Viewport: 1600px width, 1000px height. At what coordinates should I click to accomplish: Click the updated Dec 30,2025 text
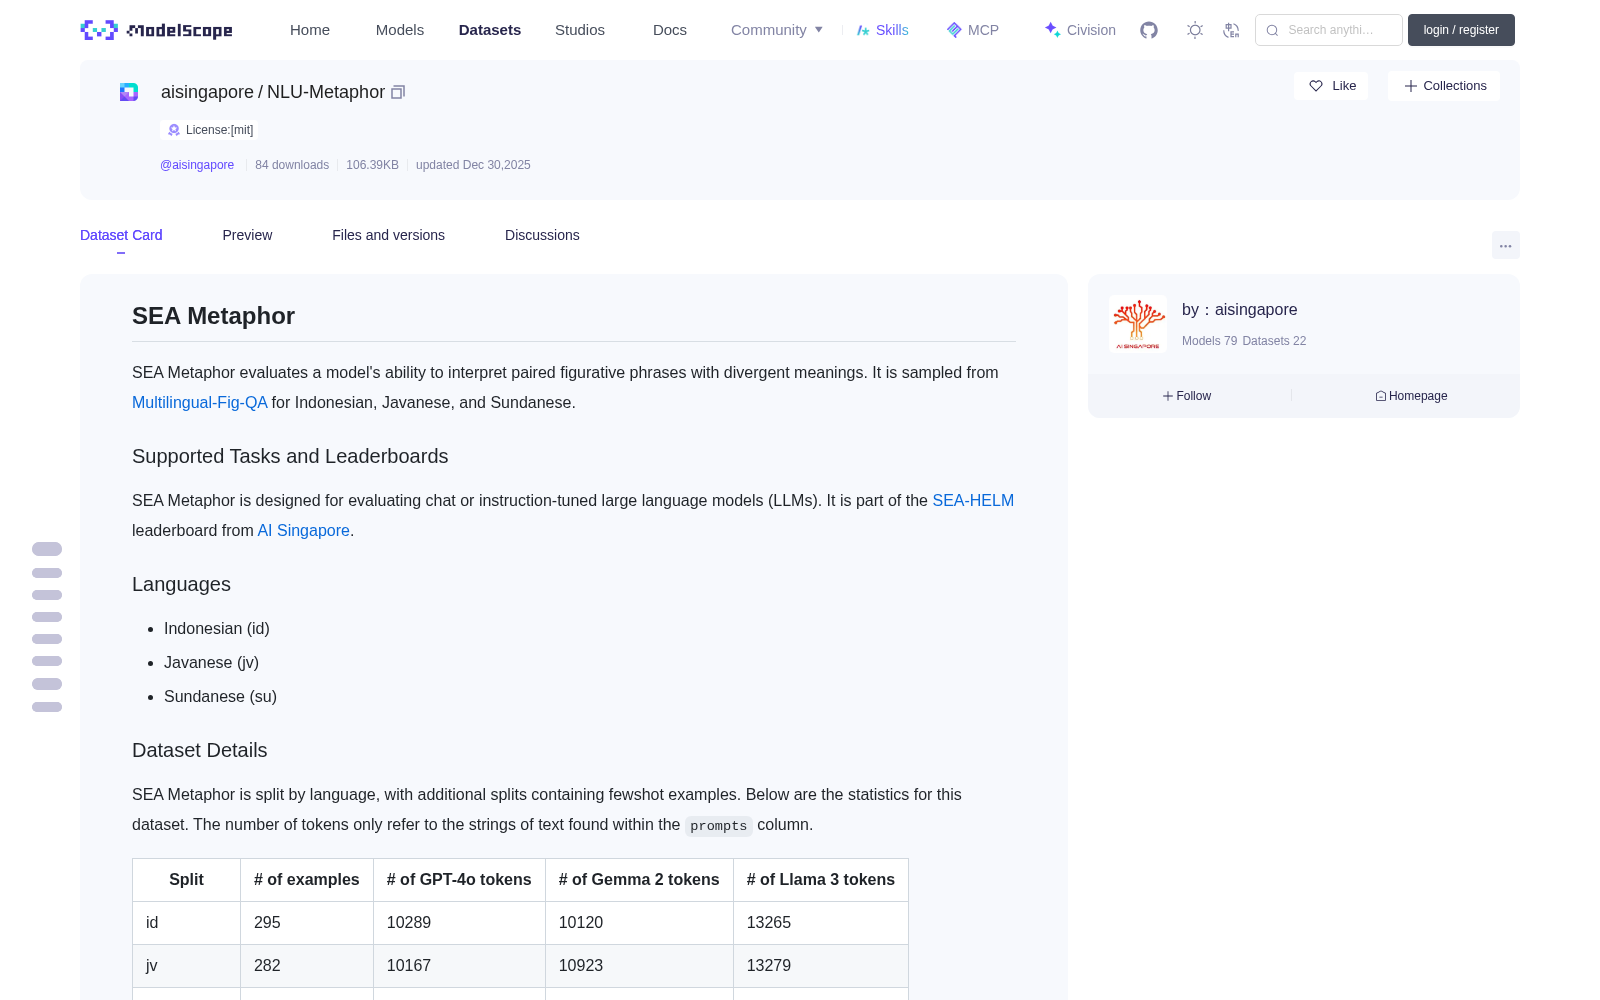pos(473,165)
